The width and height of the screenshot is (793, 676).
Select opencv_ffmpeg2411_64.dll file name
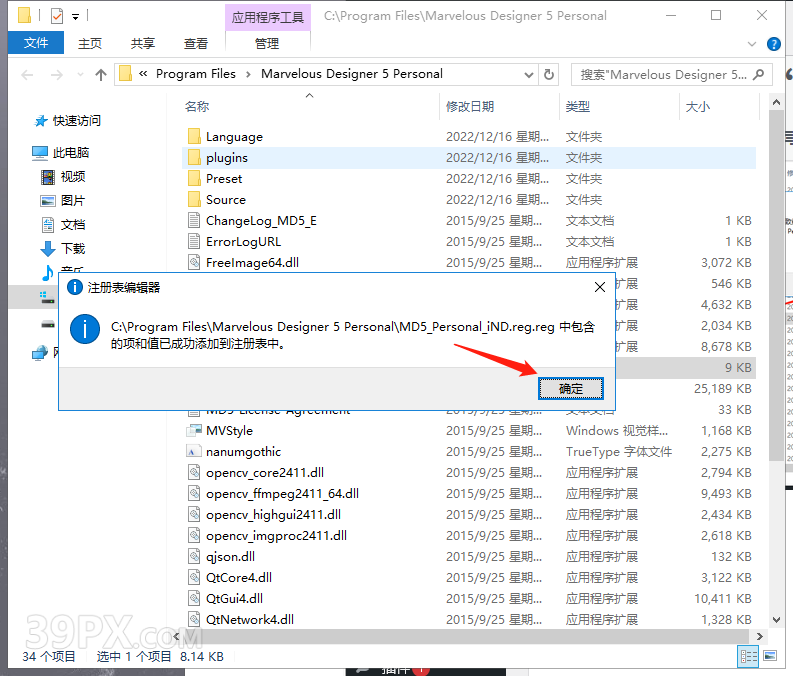coord(282,493)
